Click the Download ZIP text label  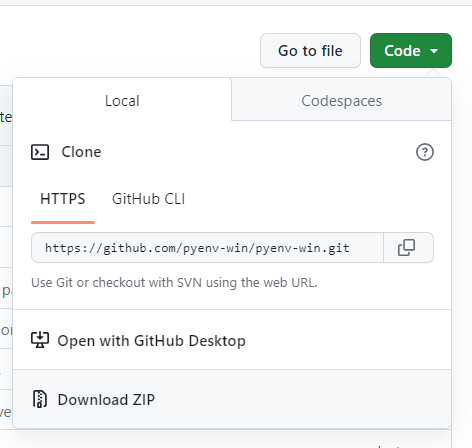pos(106,400)
